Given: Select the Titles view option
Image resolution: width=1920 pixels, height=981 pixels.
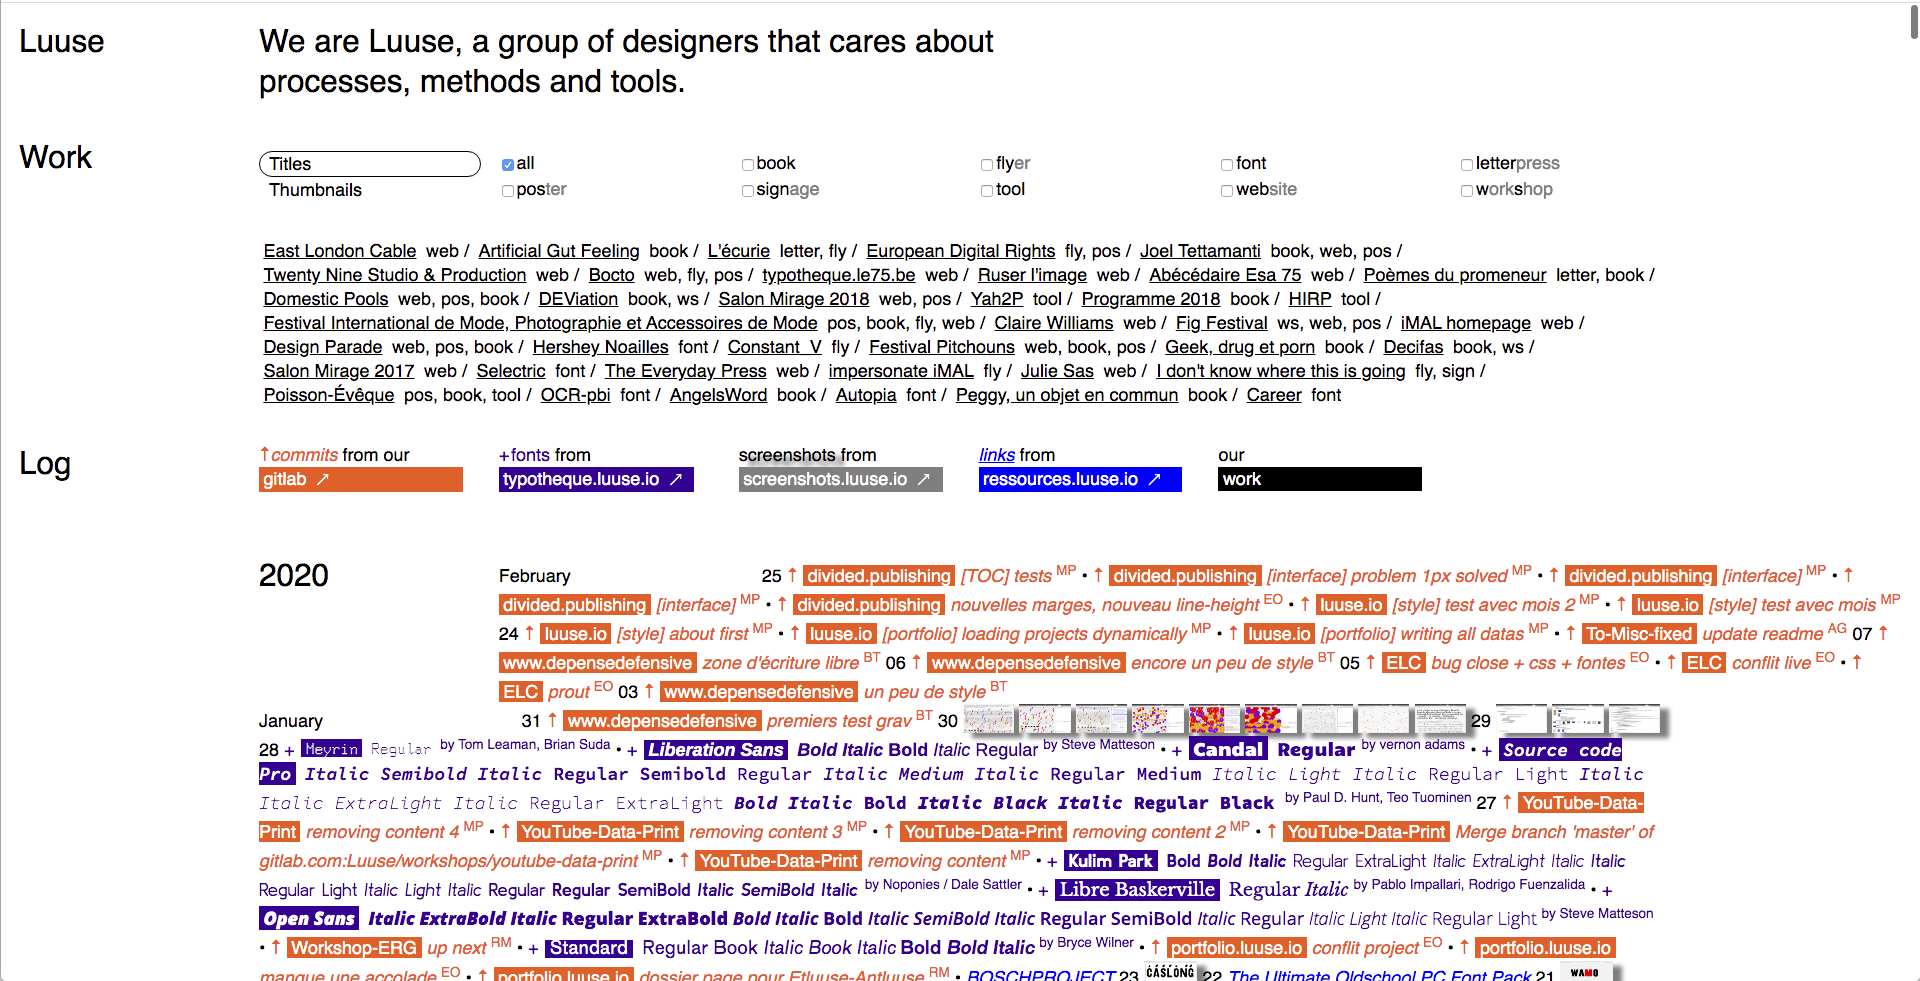Looking at the screenshot, I should [x=369, y=164].
